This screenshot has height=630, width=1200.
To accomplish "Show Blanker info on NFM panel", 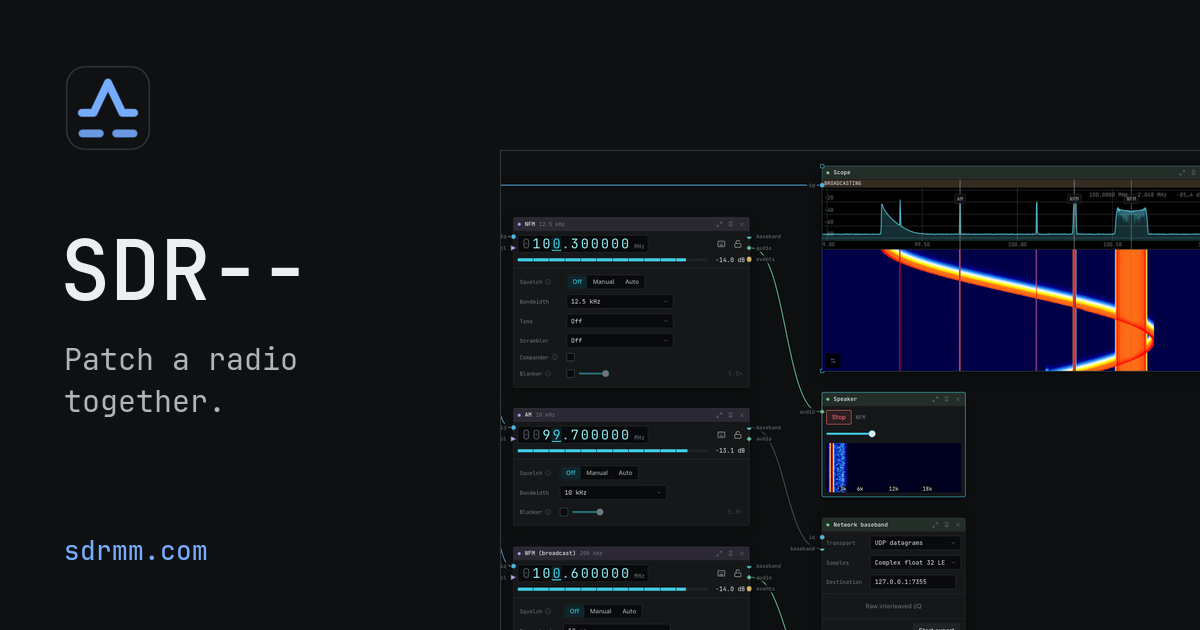I will click(x=548, y=374).
